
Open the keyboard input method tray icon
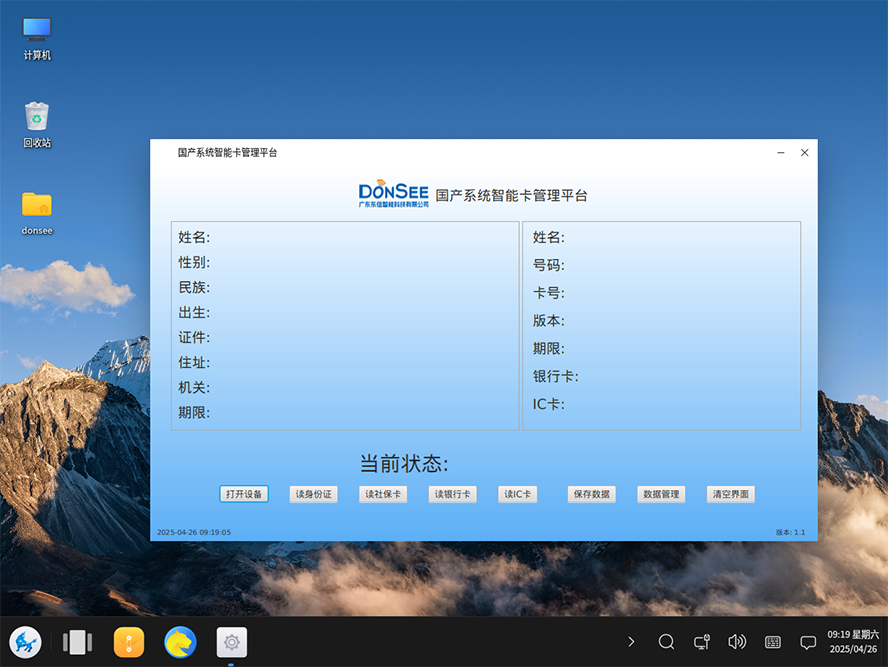click(773, 642)
